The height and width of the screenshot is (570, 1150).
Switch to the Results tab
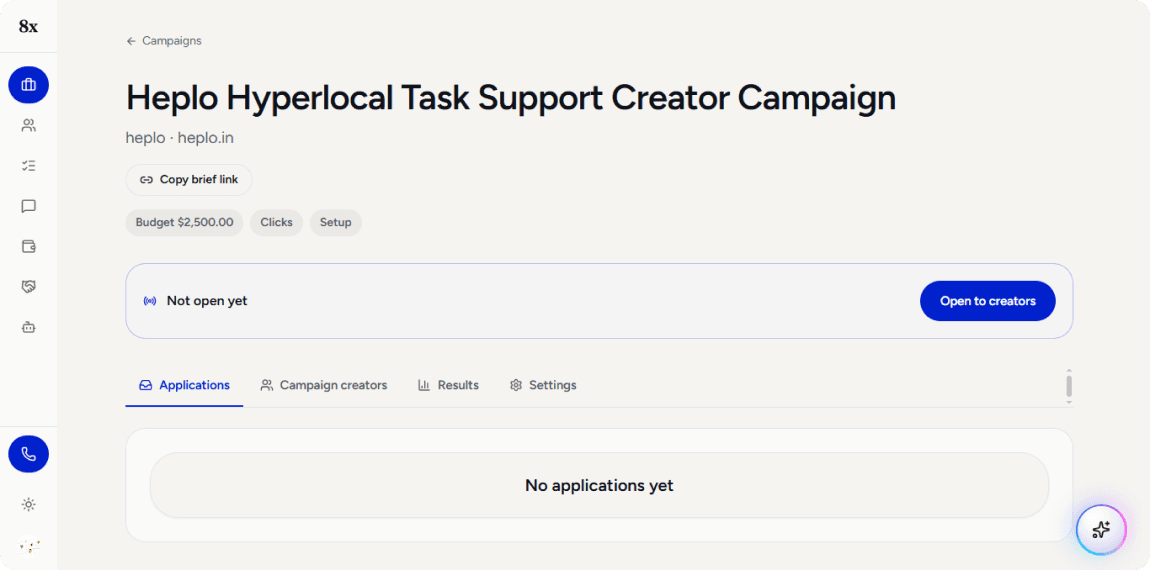(x=448, y=385)
